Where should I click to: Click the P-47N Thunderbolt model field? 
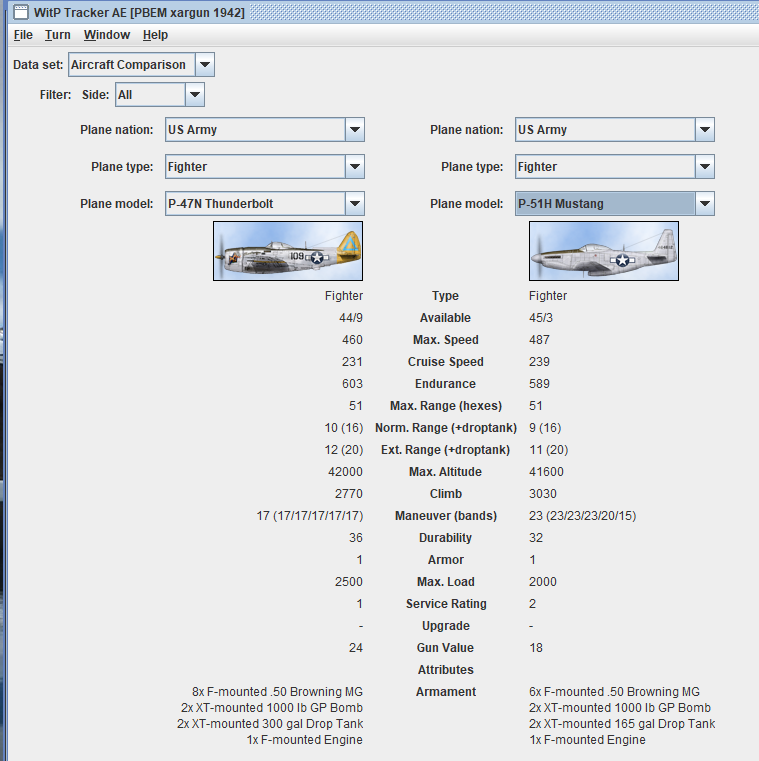pos(256,203)
